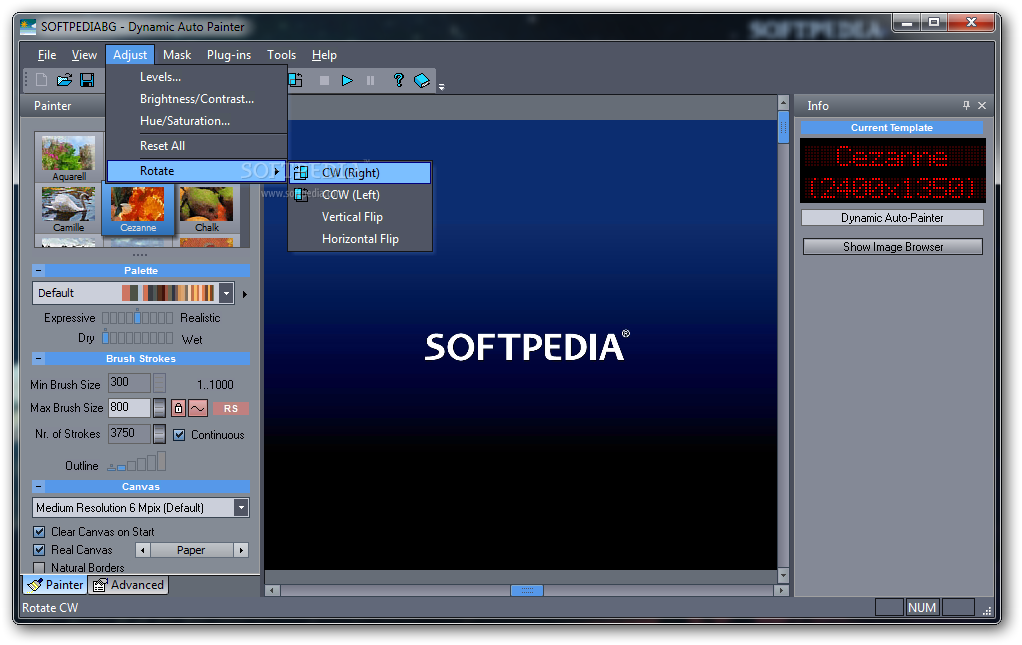The image size is (1022, 645).
Task: Click the lock icon beside Max Brush Size
Action: (x=178, y=408)
